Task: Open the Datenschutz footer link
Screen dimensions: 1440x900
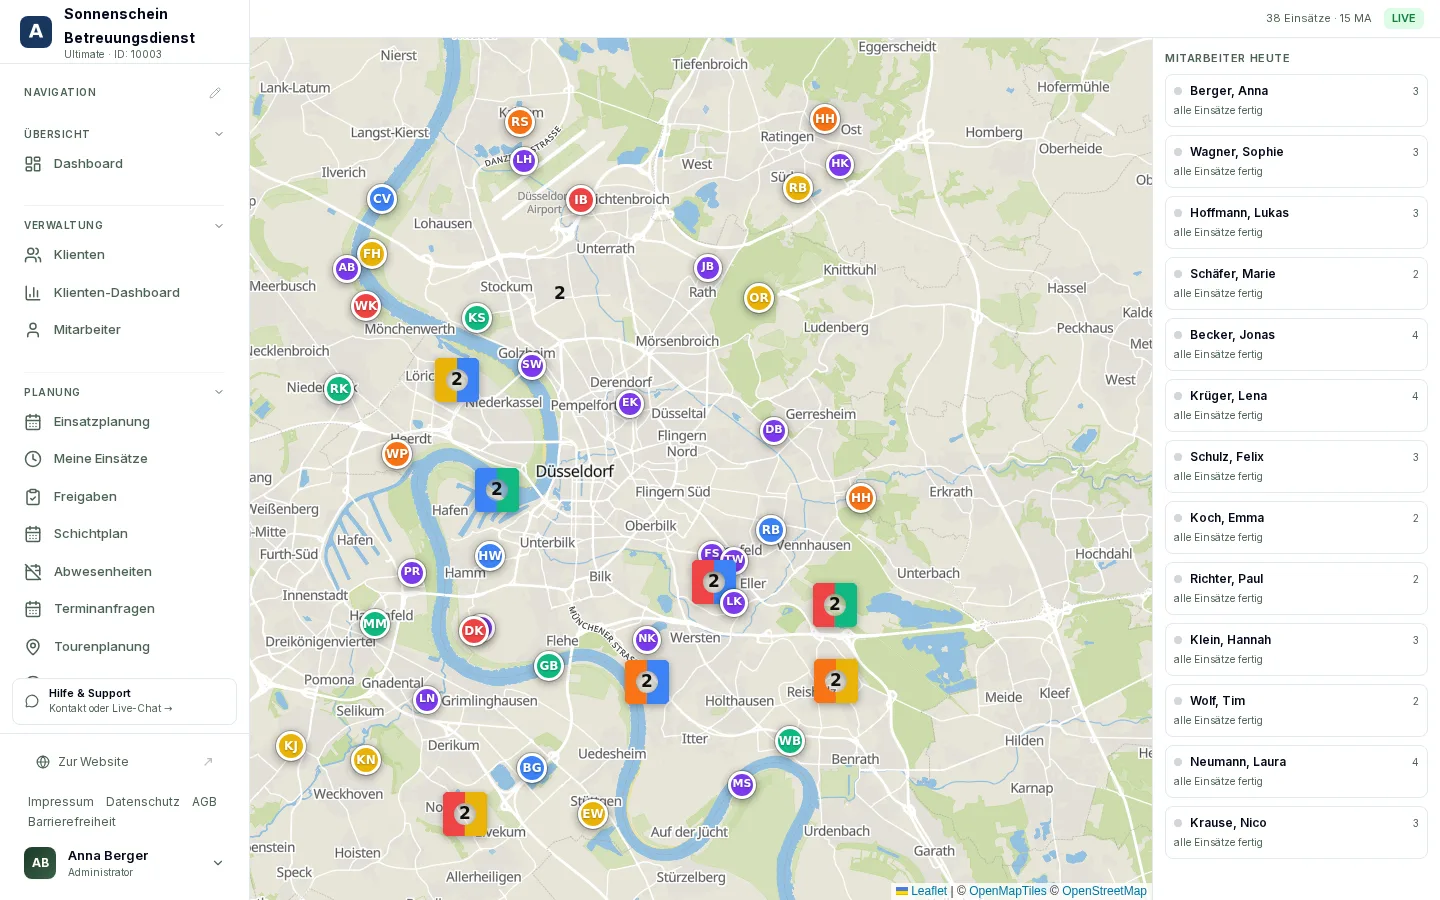Action: coord(143,802)
